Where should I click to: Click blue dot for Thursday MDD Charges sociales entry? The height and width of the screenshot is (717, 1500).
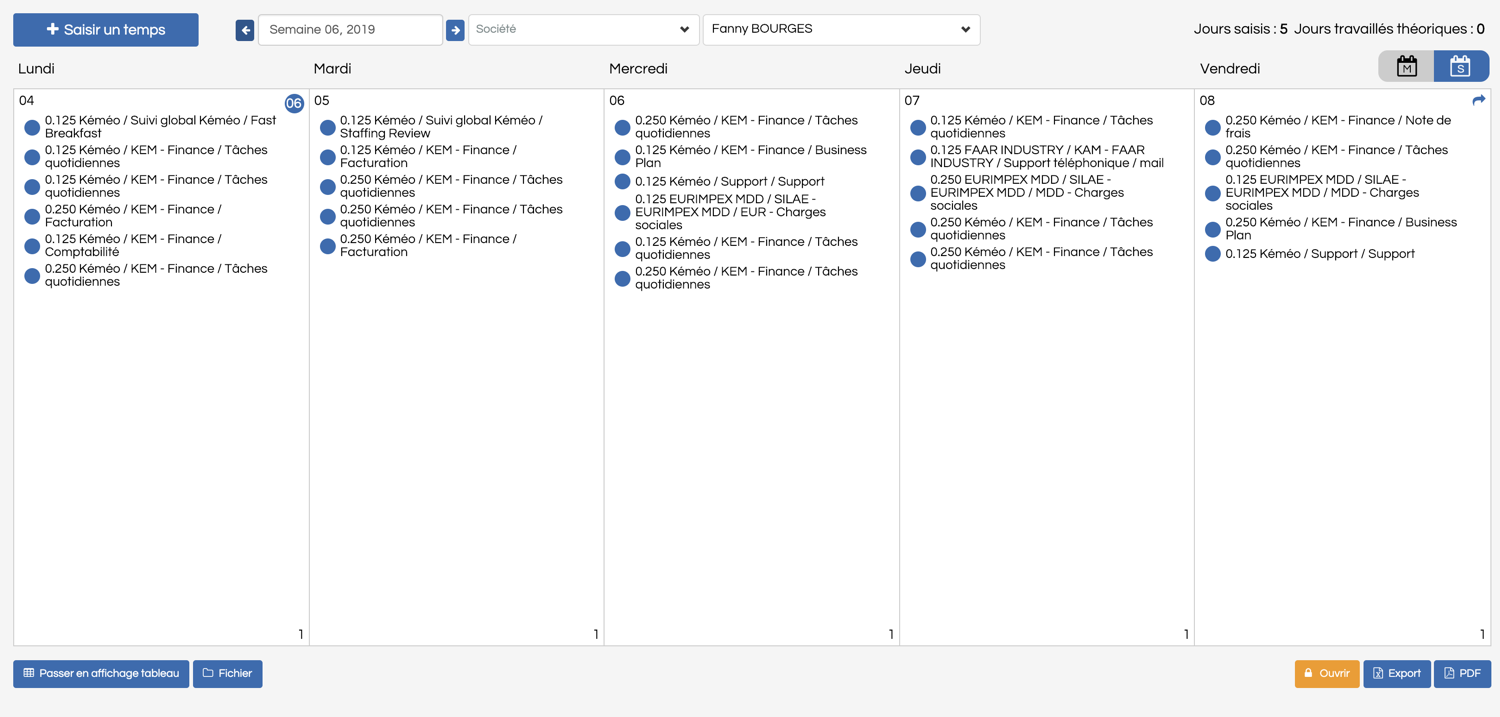click(x=918, y=193)
